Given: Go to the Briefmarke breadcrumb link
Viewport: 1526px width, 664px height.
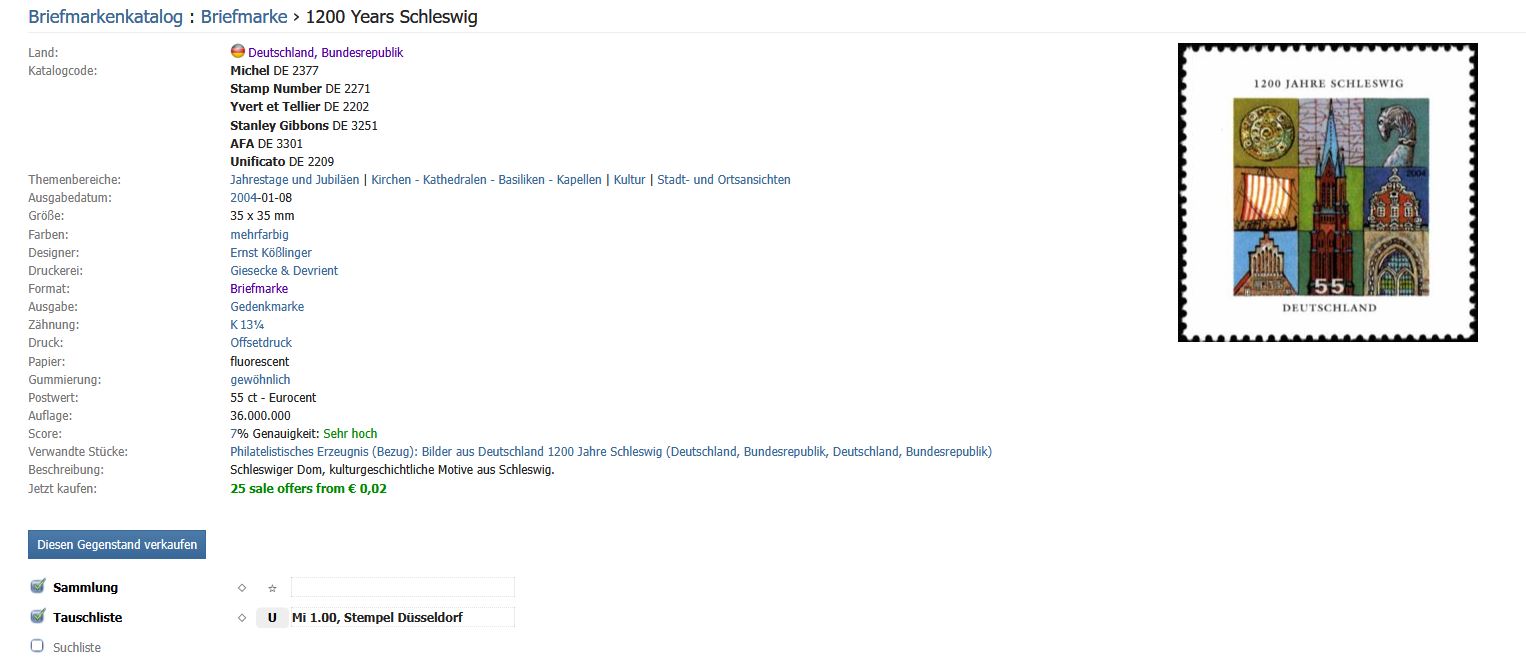Looking at the screenshot, I should click(x=243, y=17).
